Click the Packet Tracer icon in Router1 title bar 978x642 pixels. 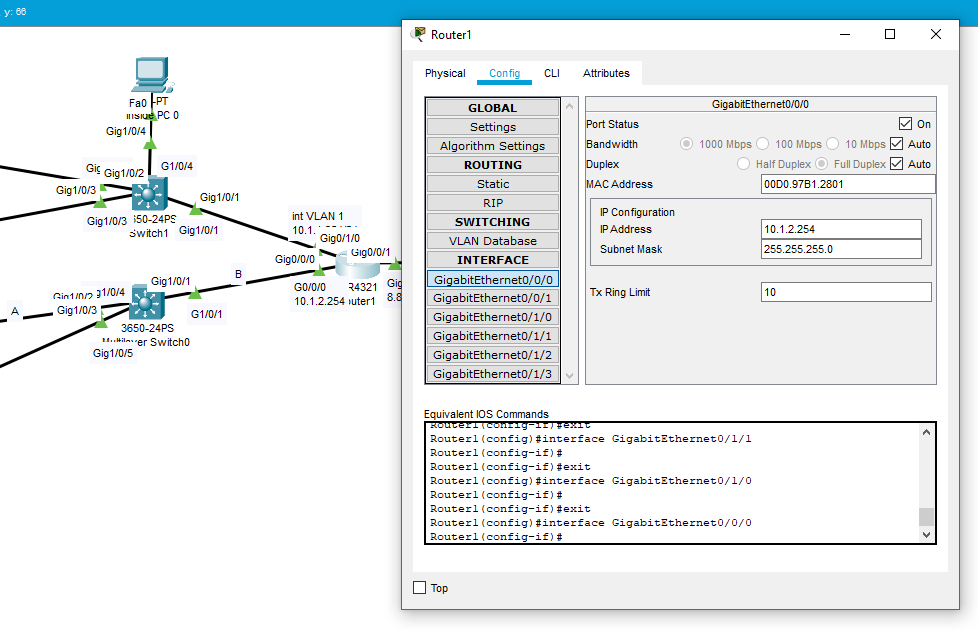point(419,34)
